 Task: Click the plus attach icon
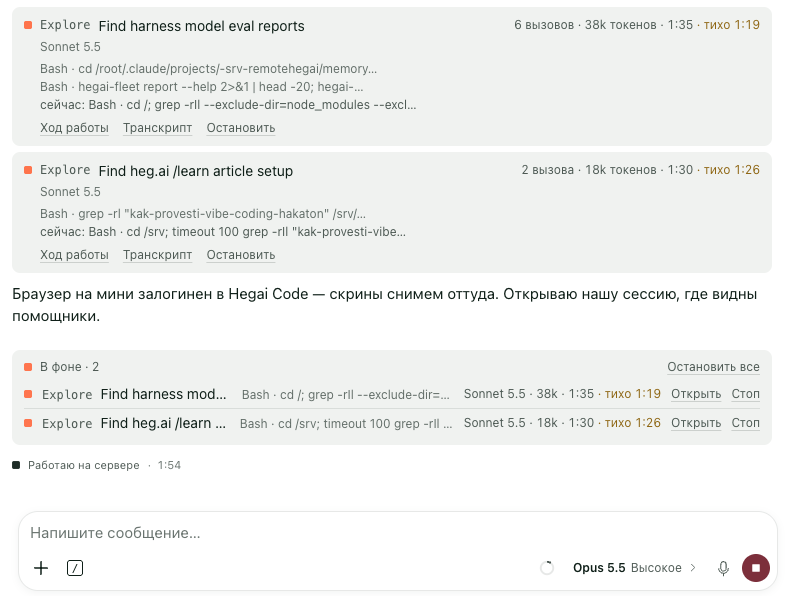click(41, 568)
